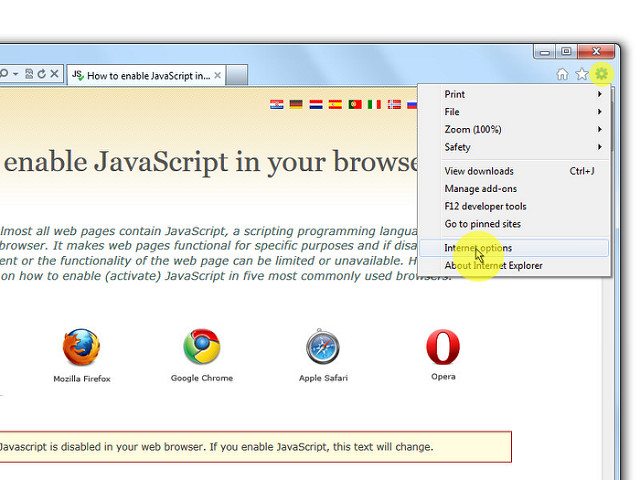Choose the Italian flag language
The image size is (640, 480).
coord(374,104)
